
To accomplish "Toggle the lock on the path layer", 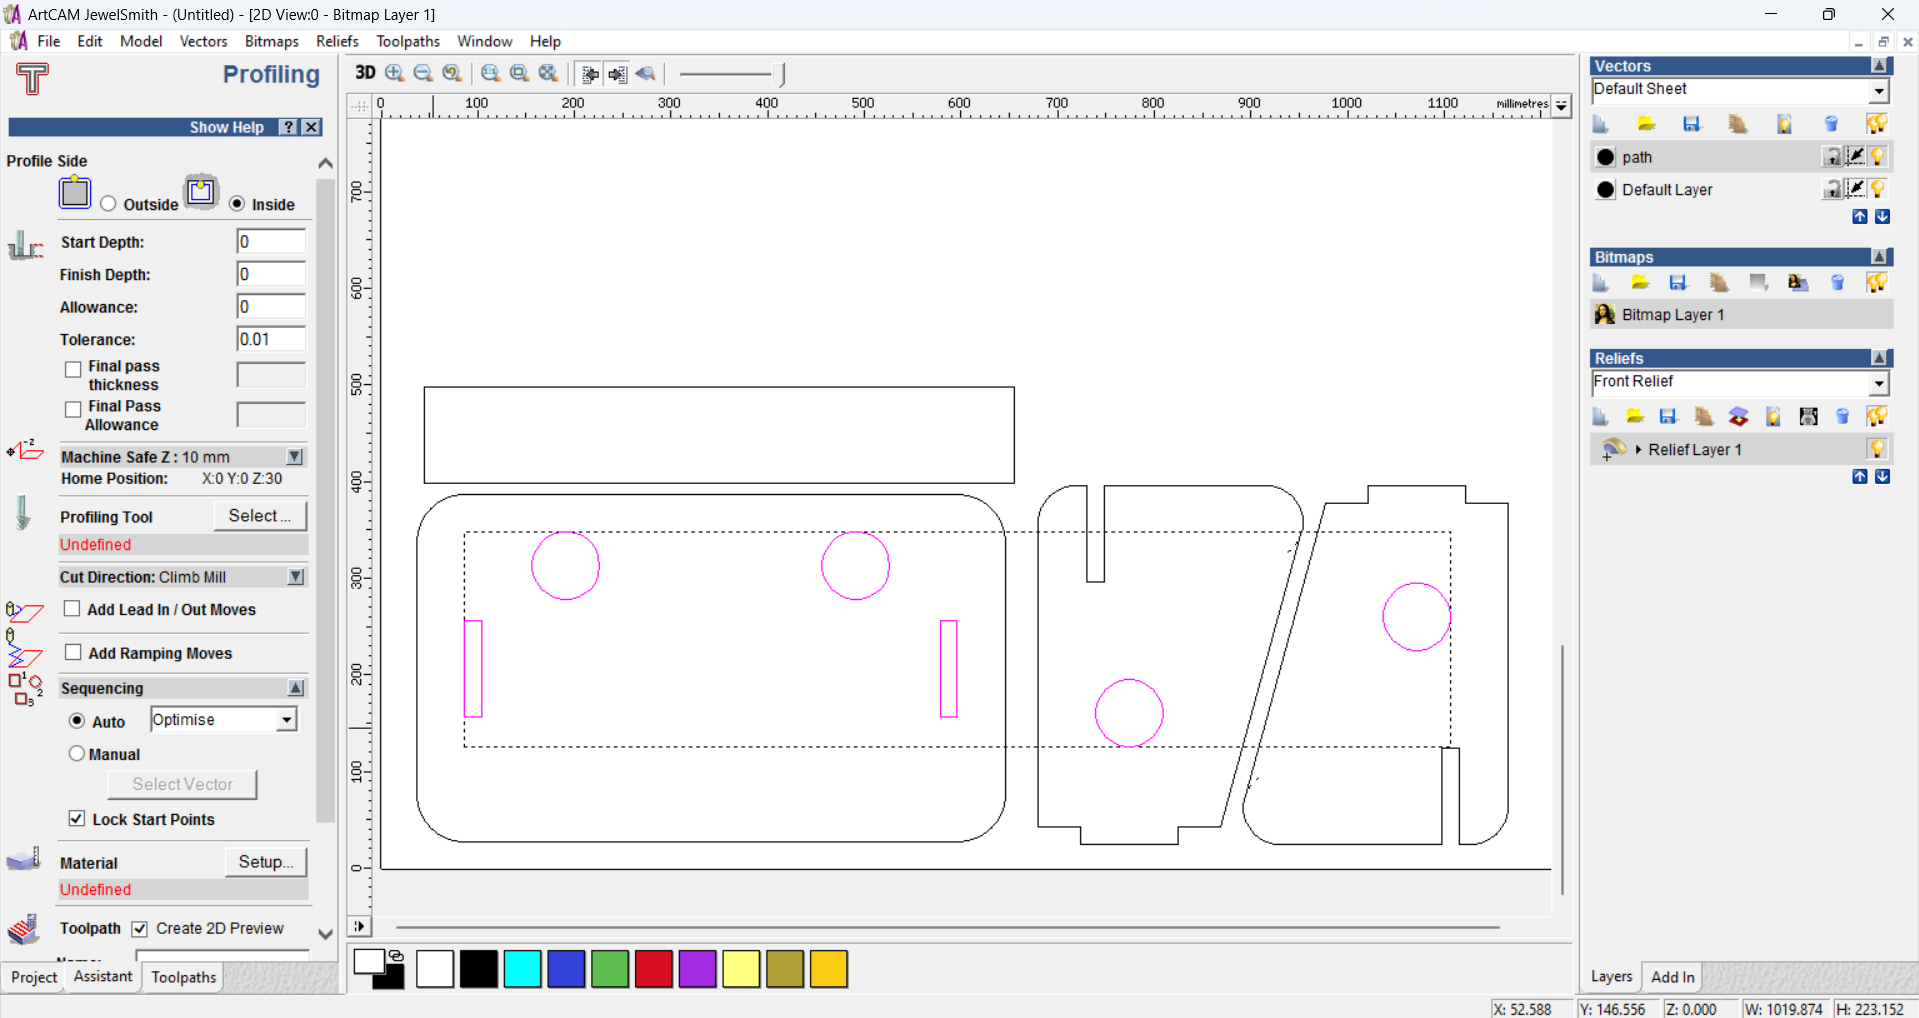I will click(1831, 157).
